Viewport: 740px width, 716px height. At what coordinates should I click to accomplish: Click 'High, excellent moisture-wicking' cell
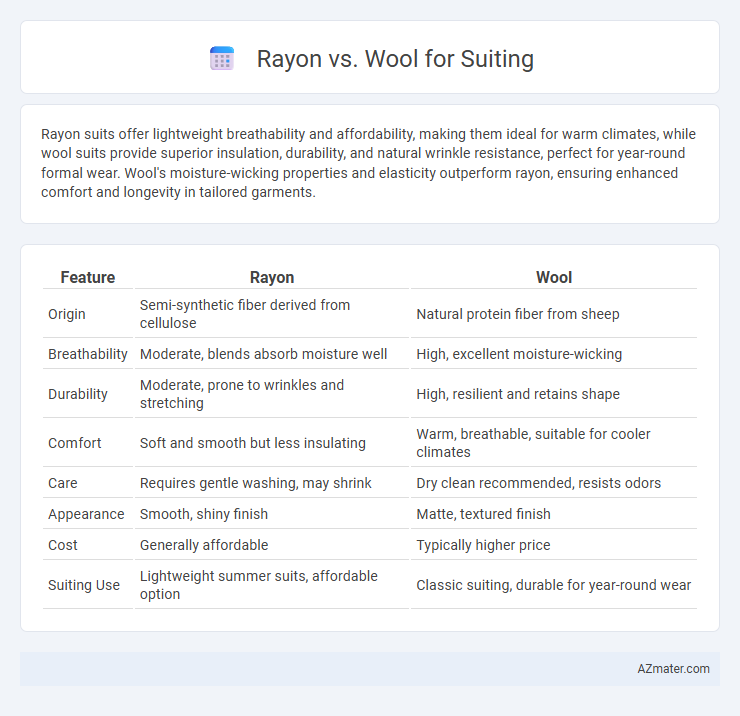pyautogui.click(x=554, y=354)
